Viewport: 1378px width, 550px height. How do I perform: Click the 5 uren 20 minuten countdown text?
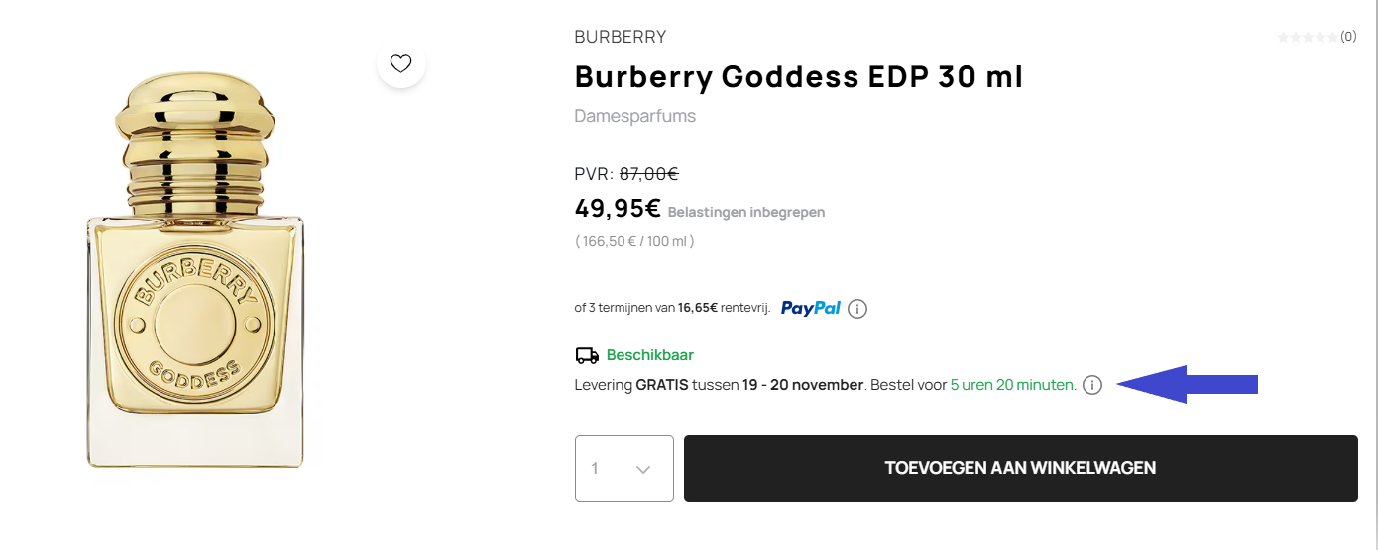tap(1013, 385)
